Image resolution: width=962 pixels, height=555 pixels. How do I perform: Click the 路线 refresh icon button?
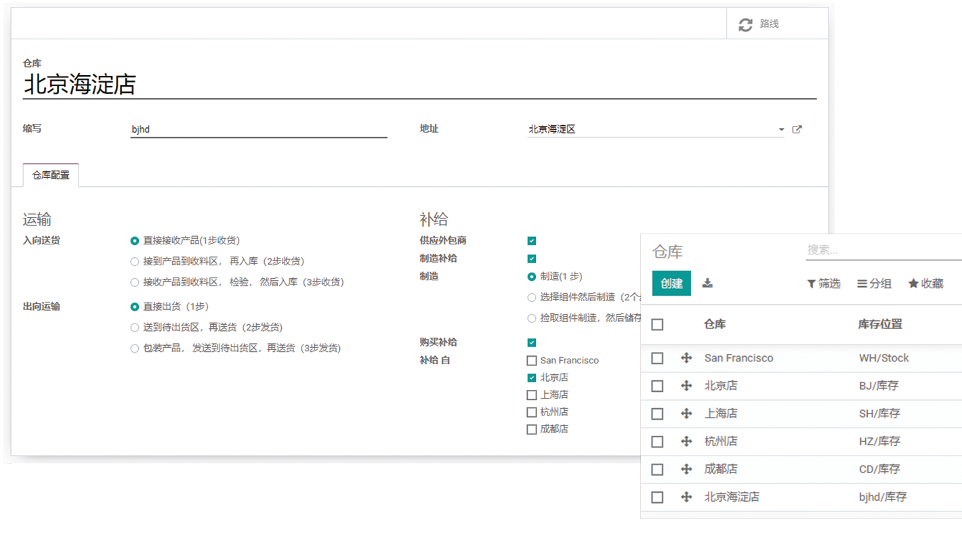click(x=746, y=24)
